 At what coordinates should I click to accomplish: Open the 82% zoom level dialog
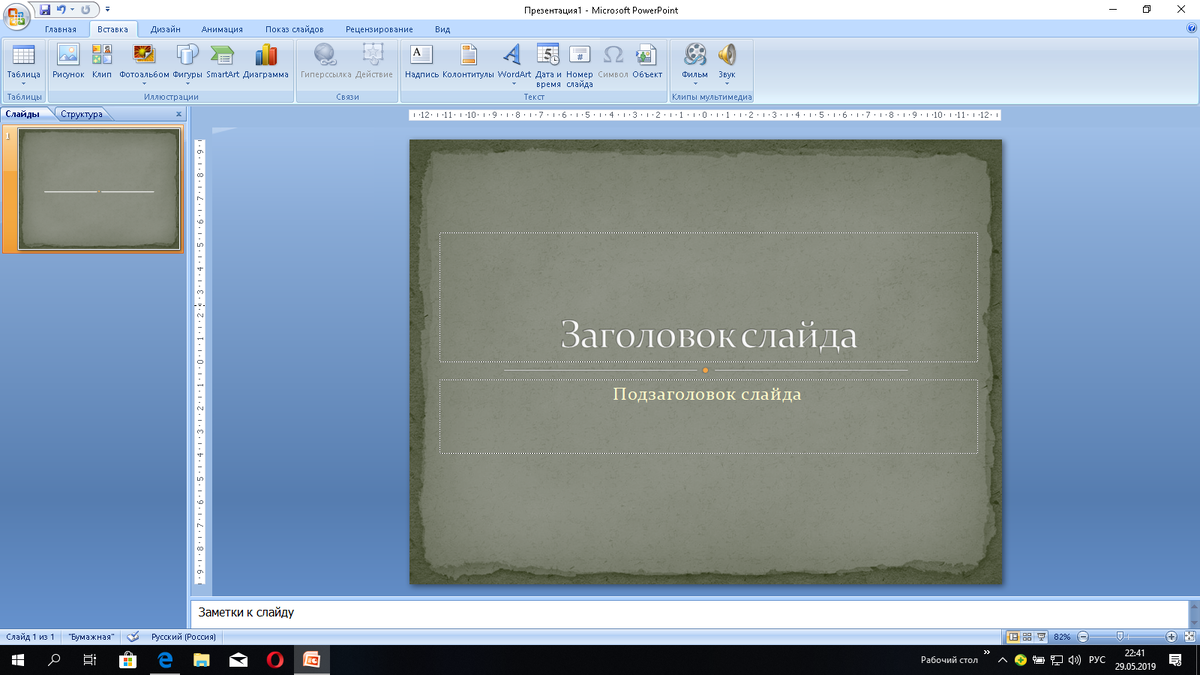1062,636
